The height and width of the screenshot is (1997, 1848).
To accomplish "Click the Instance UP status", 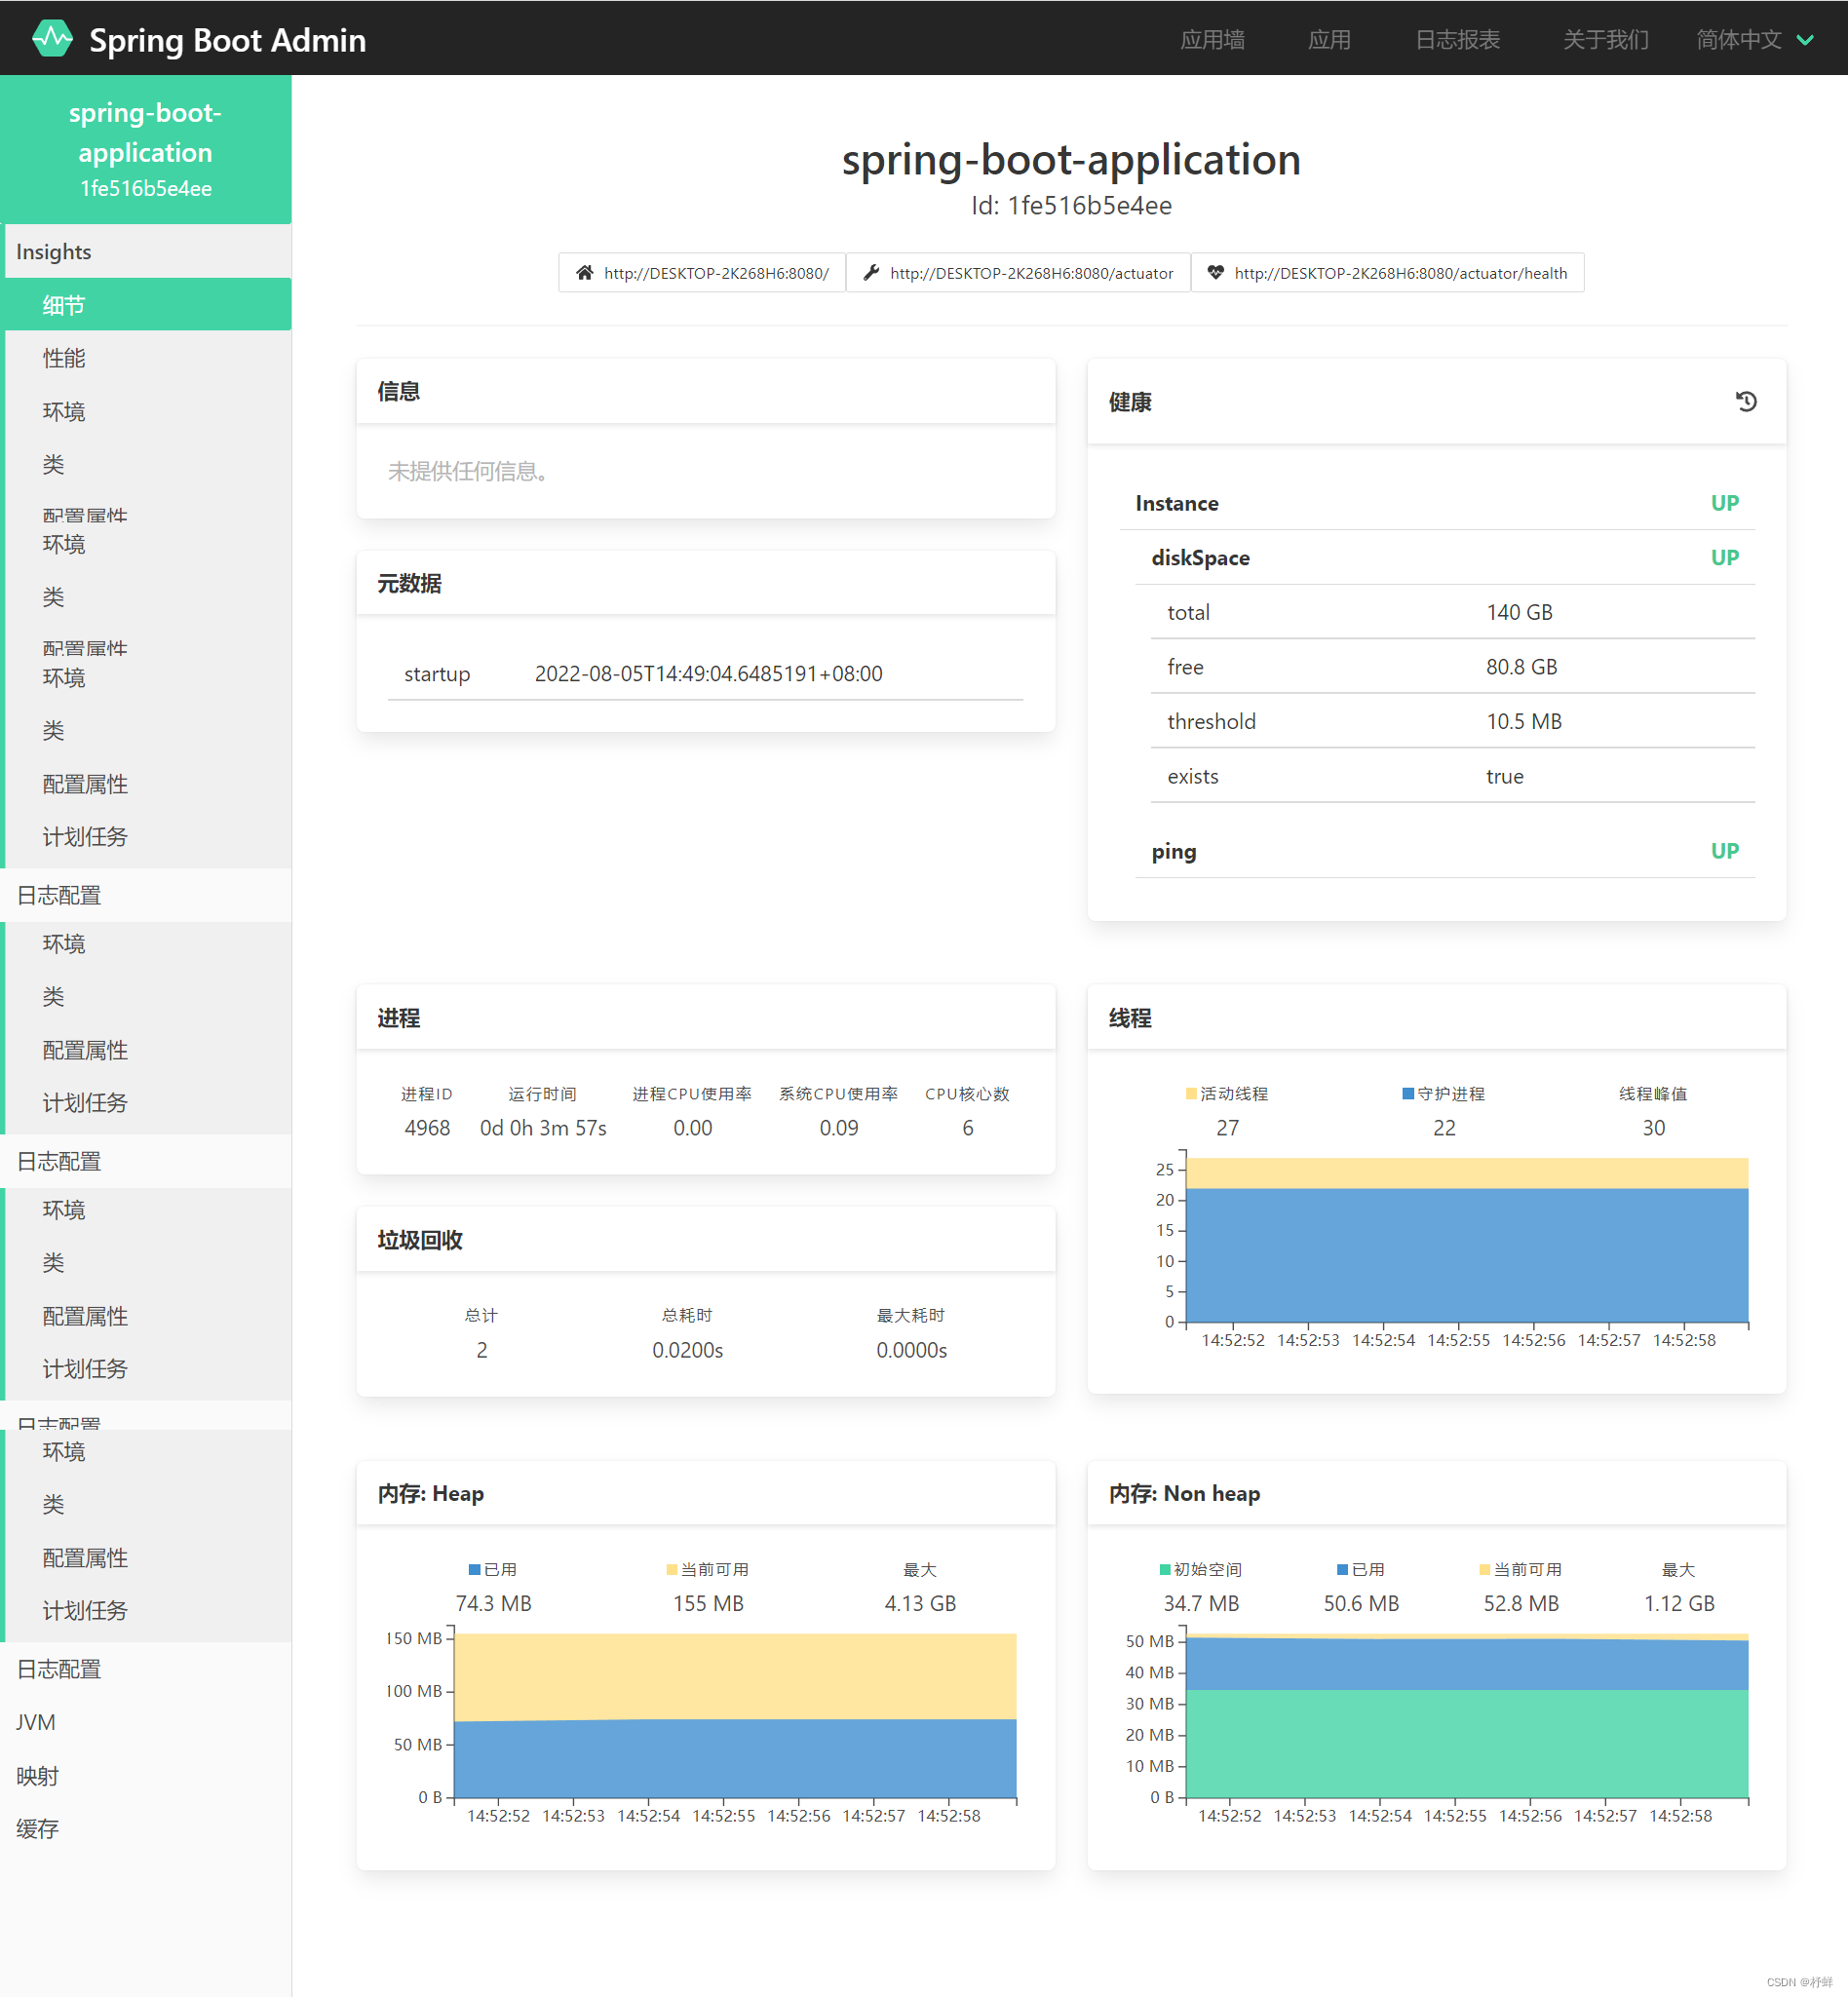I will pos(1724,503).
